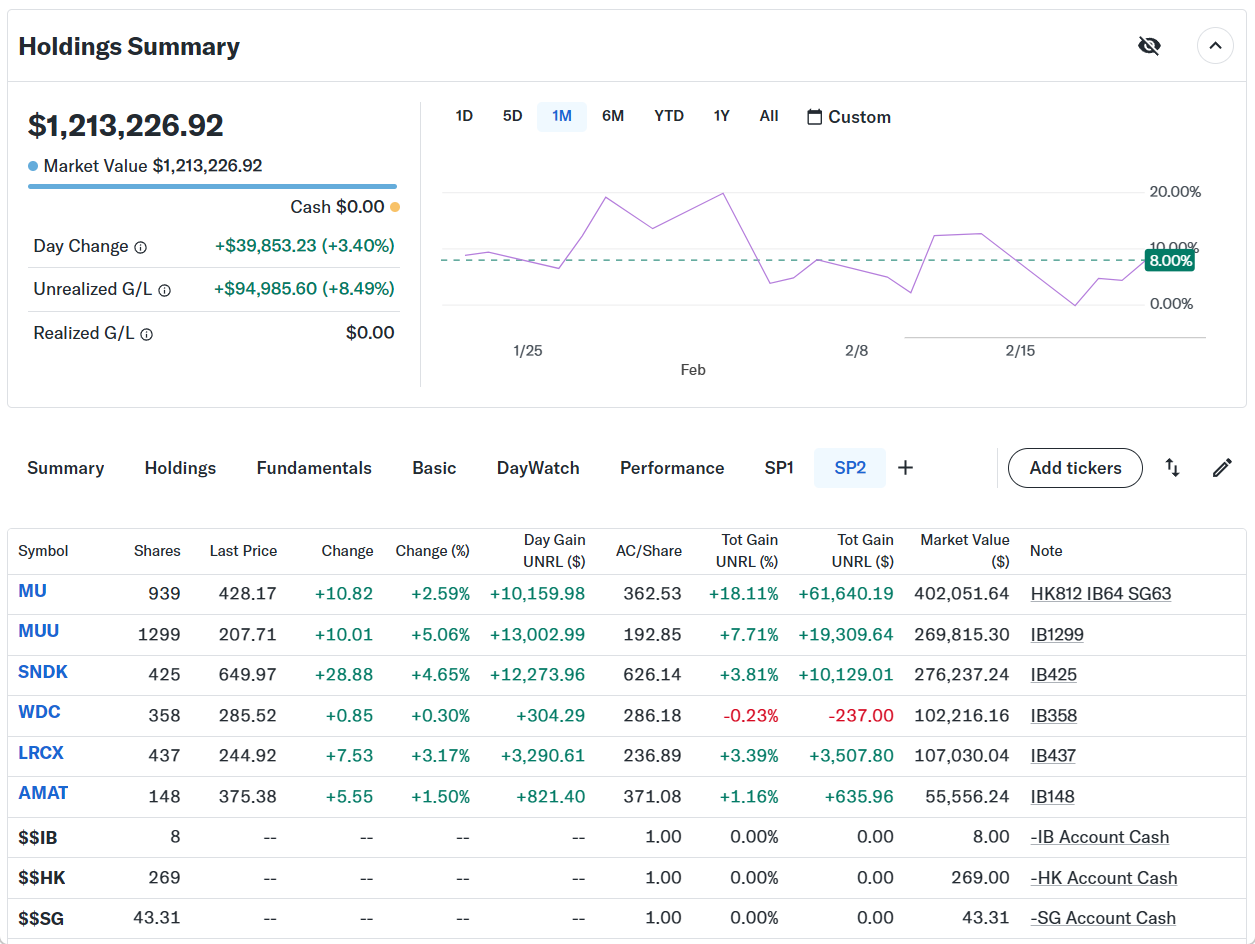Select the 1D chart range
The width and height of the screenshot is (1255, 944).
coord(464,116)
